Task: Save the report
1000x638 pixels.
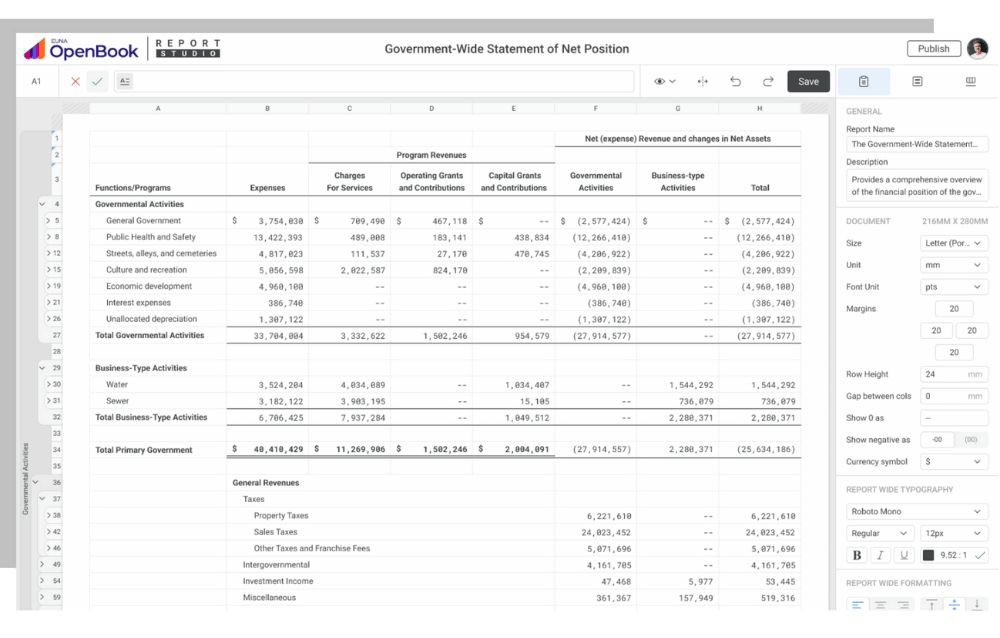Action: tap(808, 82)
